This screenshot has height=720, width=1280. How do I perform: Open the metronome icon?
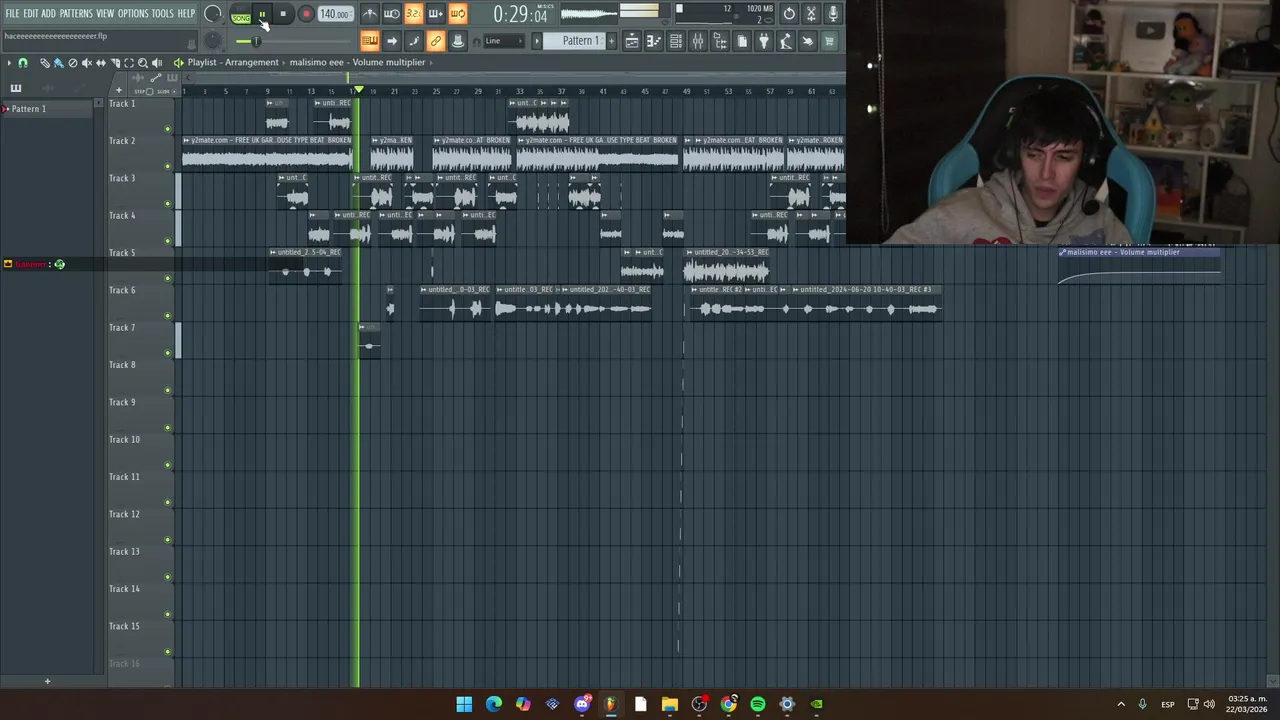click(x=370, y=14)
